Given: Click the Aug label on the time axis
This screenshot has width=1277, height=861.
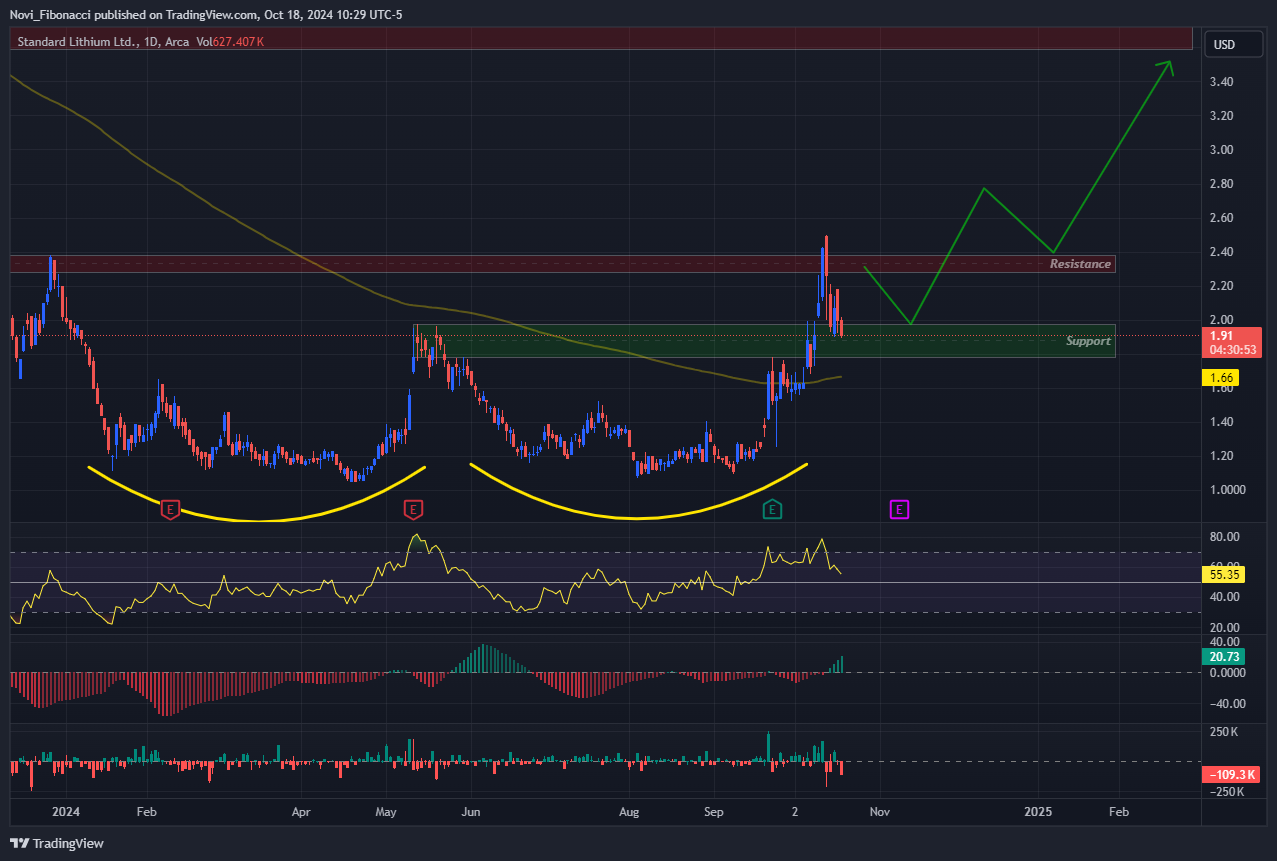Looking at the screenshot, I should pos(628,812).
